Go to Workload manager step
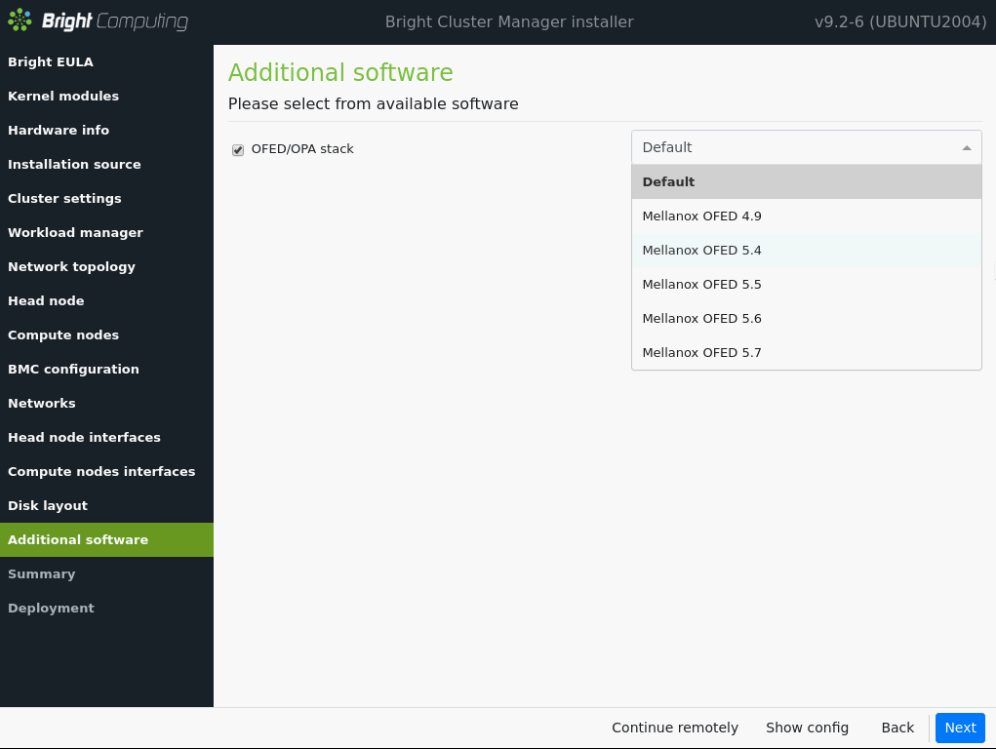This screenshot has width=996, height=749. point(107,233)
